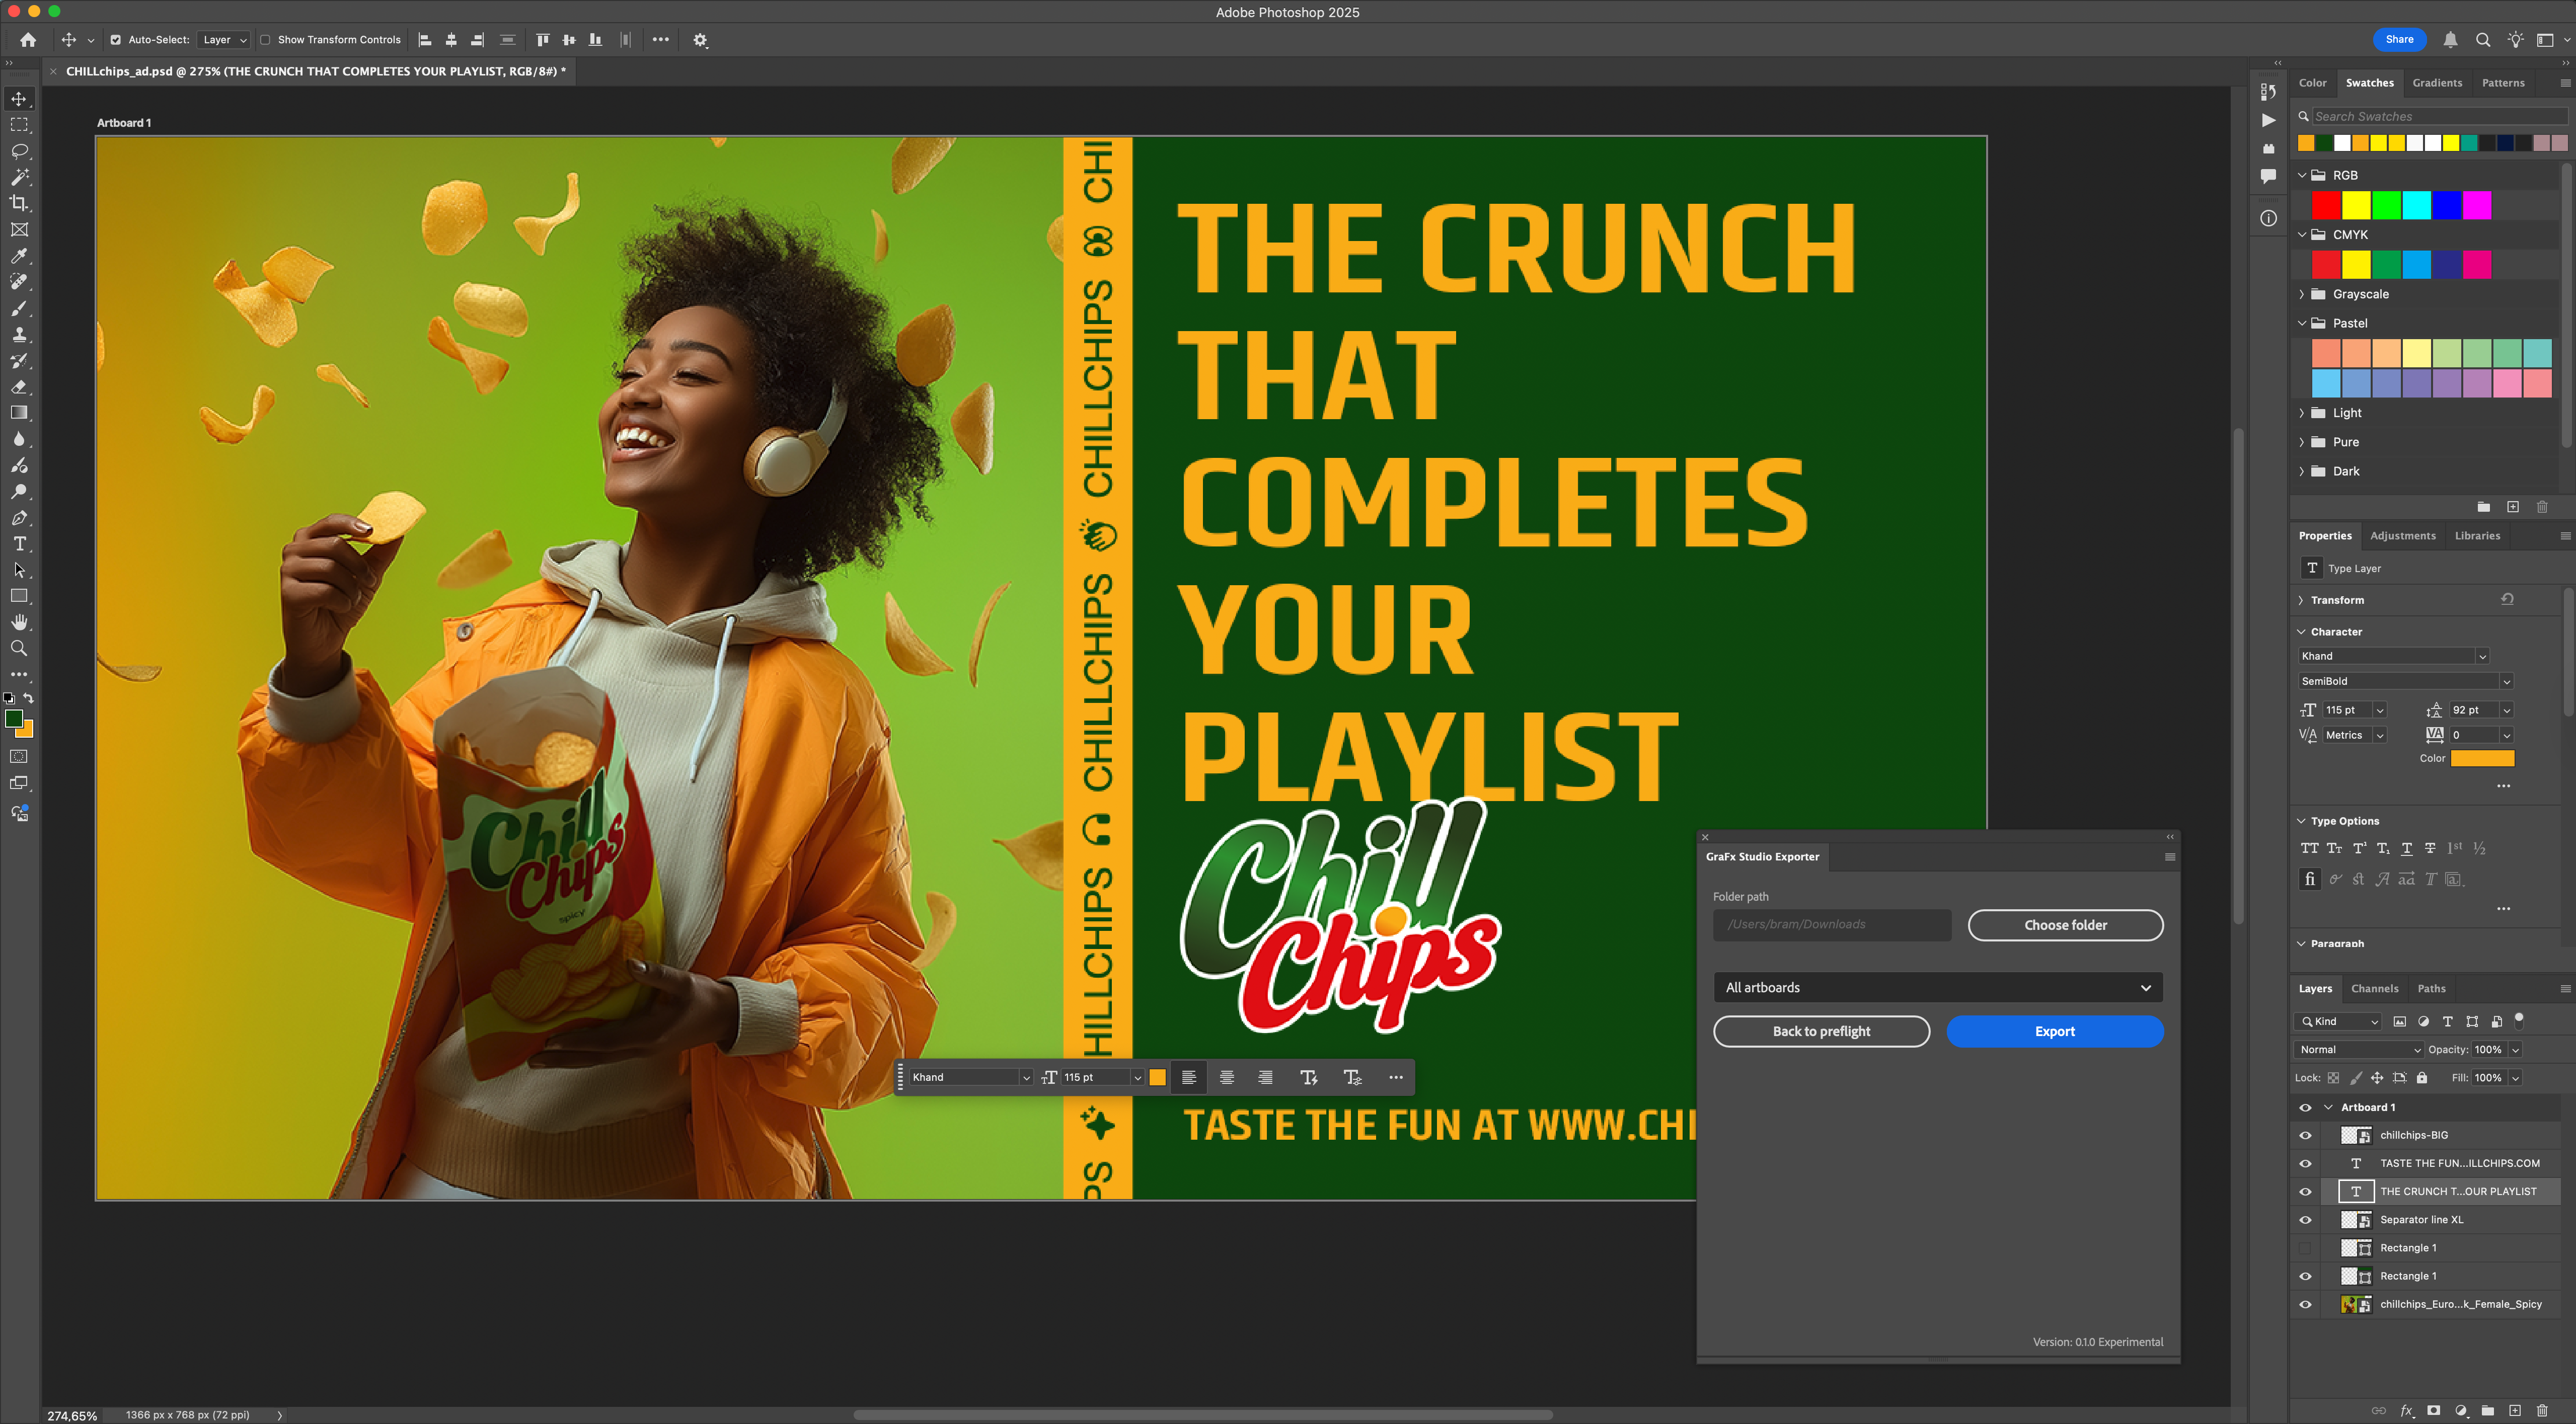Click the Choose folder button
This screenshot has width=2576, height=1424.
click(x=2065, y=925)
